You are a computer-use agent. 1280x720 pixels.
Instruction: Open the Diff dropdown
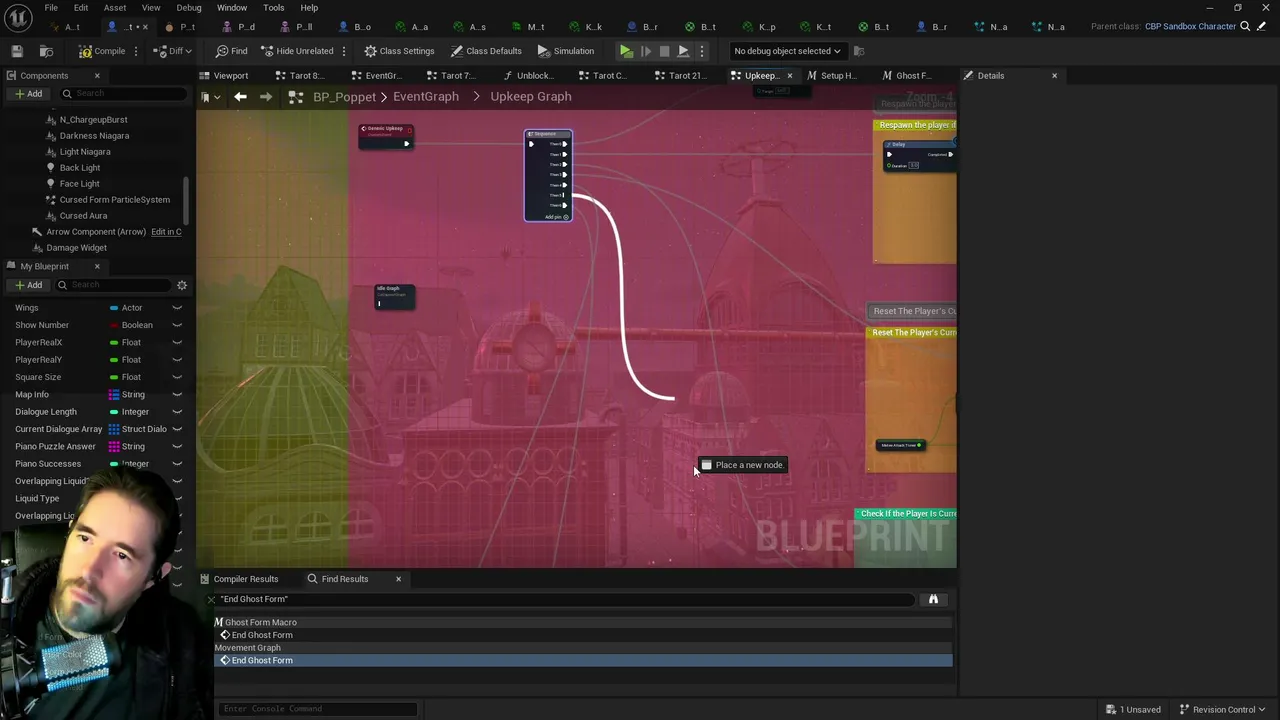174,51
